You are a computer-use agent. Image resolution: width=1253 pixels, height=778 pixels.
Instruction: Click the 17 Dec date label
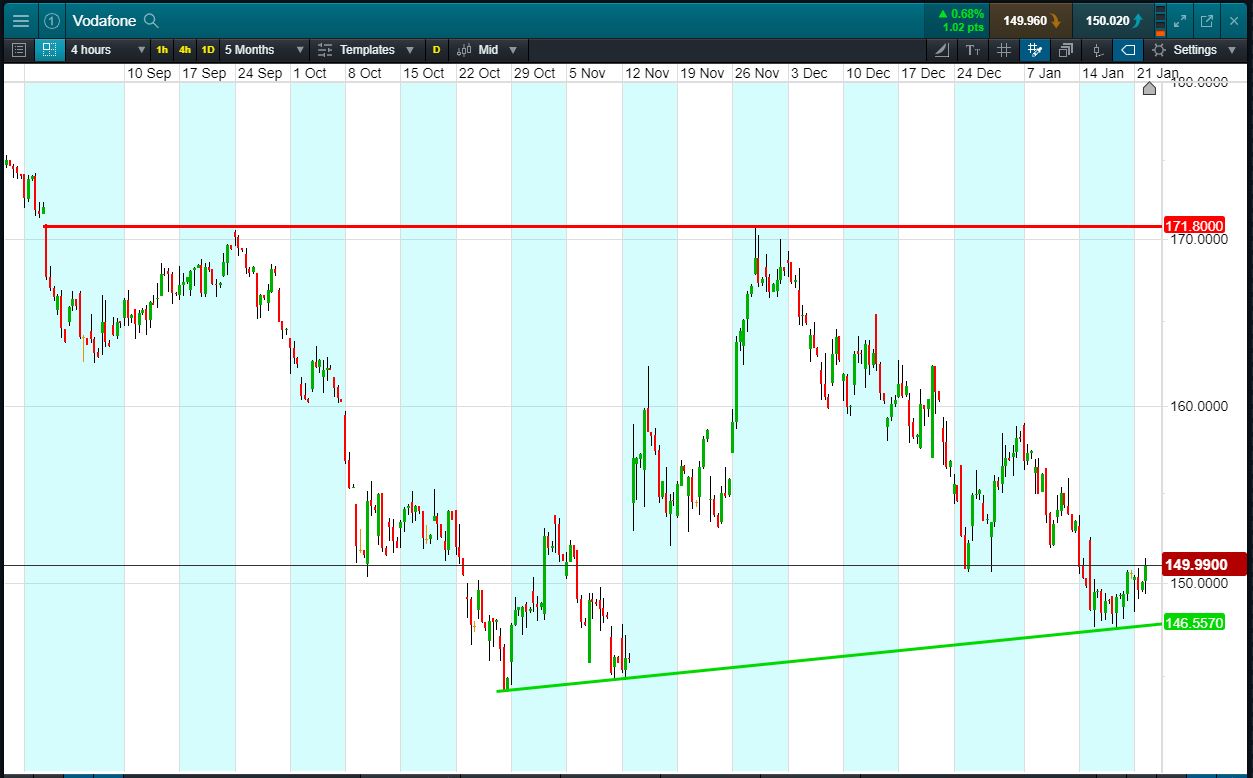point(922,73)
